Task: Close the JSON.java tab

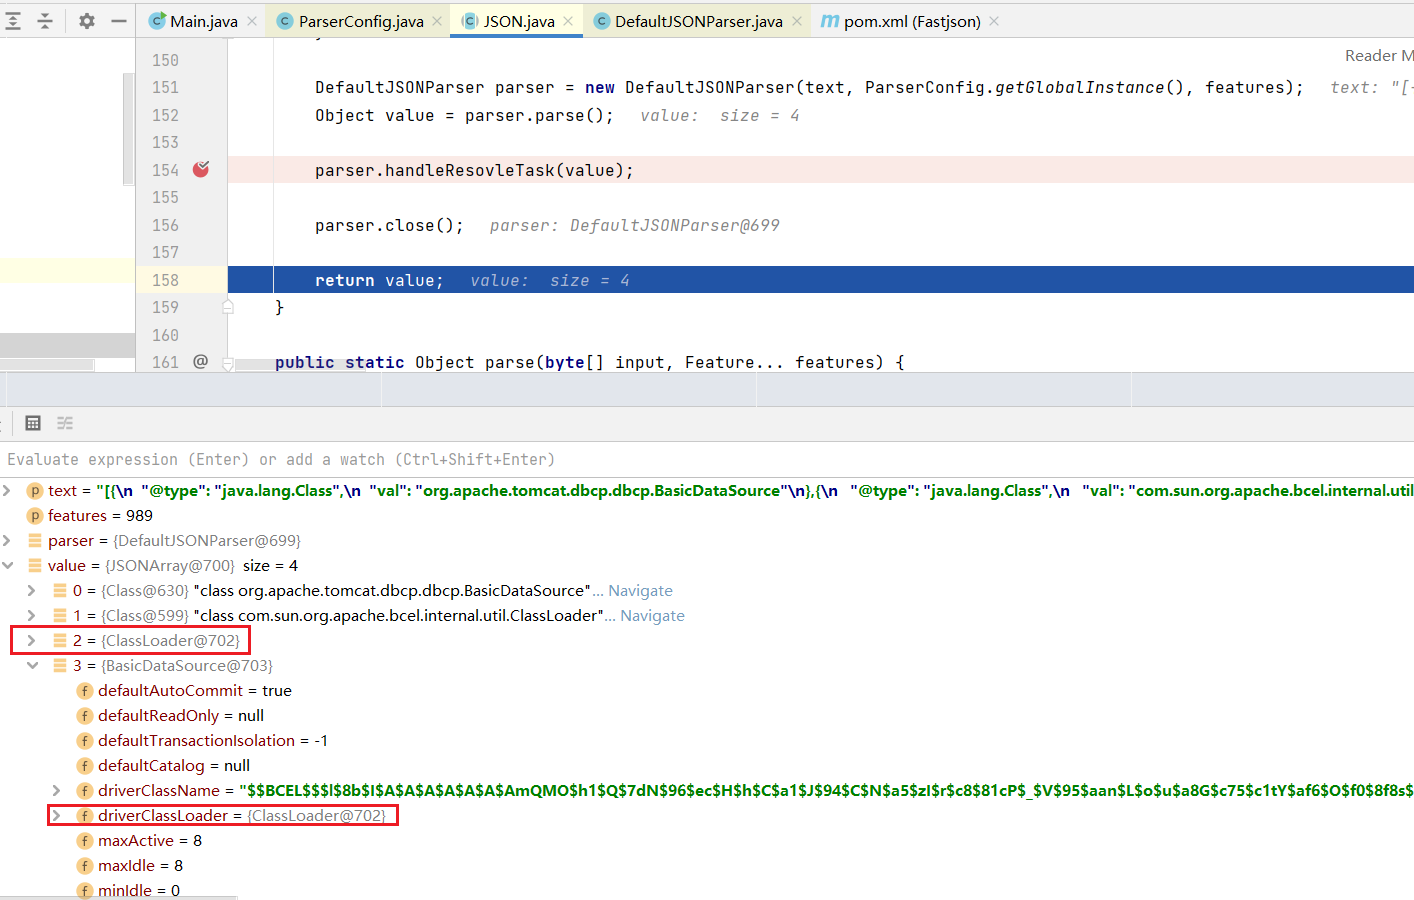Action: (568, 21)
